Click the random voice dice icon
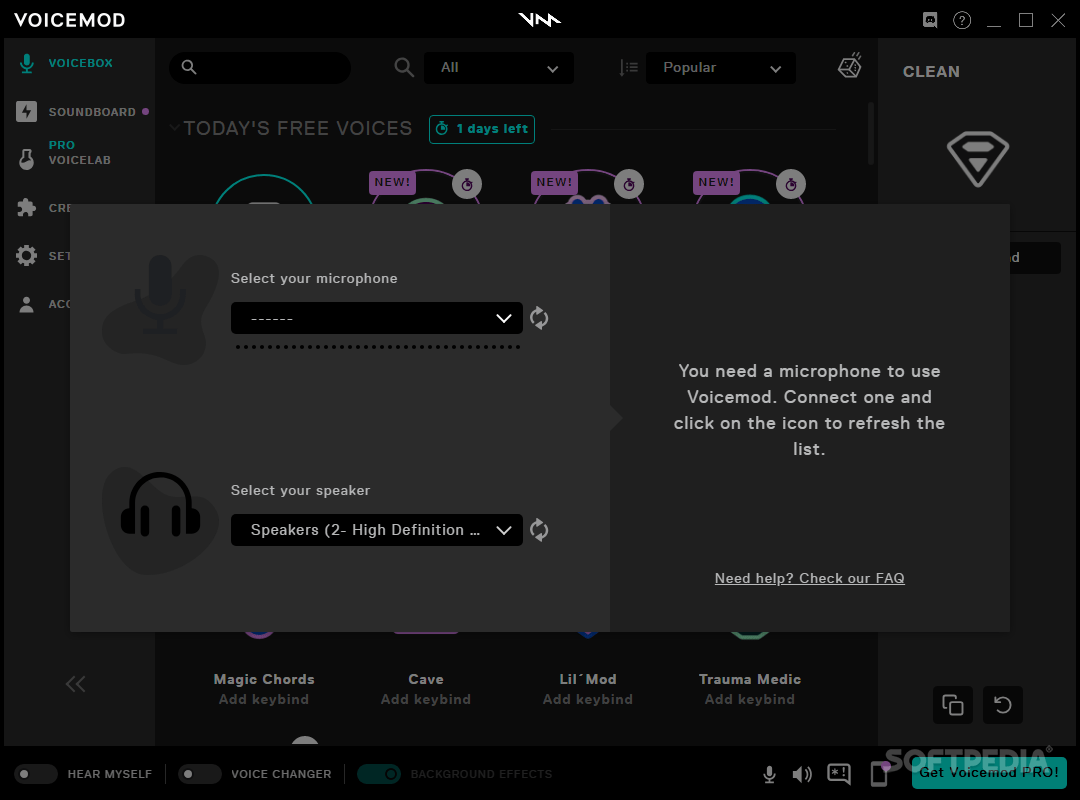The height and width of the screenshot is (800, 1080). (x=850, y=65)
